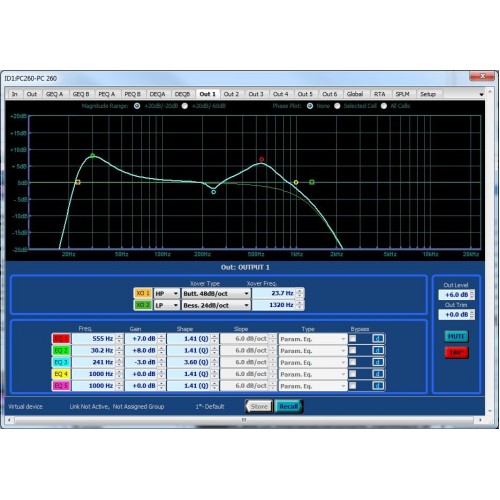Switch to the PEQ B tab
Image resolution: width=500 pixels, height=500 pixels.
[x=132, y=94]
